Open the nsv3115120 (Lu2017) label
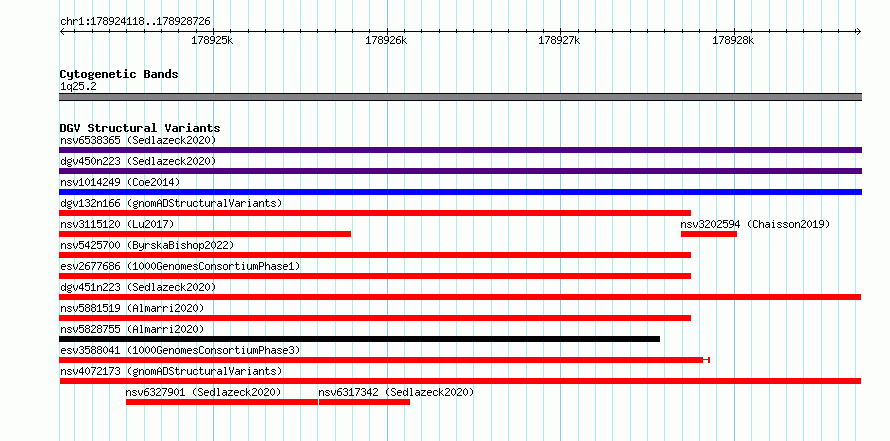 click(117, 224)
